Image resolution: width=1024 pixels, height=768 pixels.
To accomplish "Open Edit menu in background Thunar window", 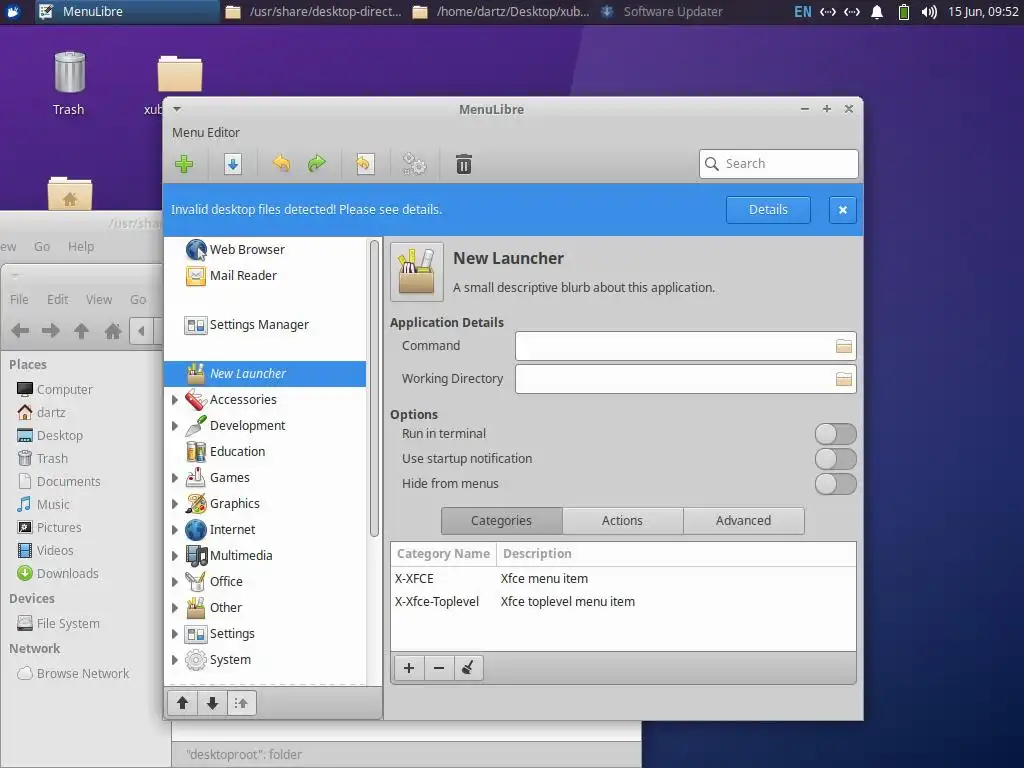I will [x=57, y=300].
